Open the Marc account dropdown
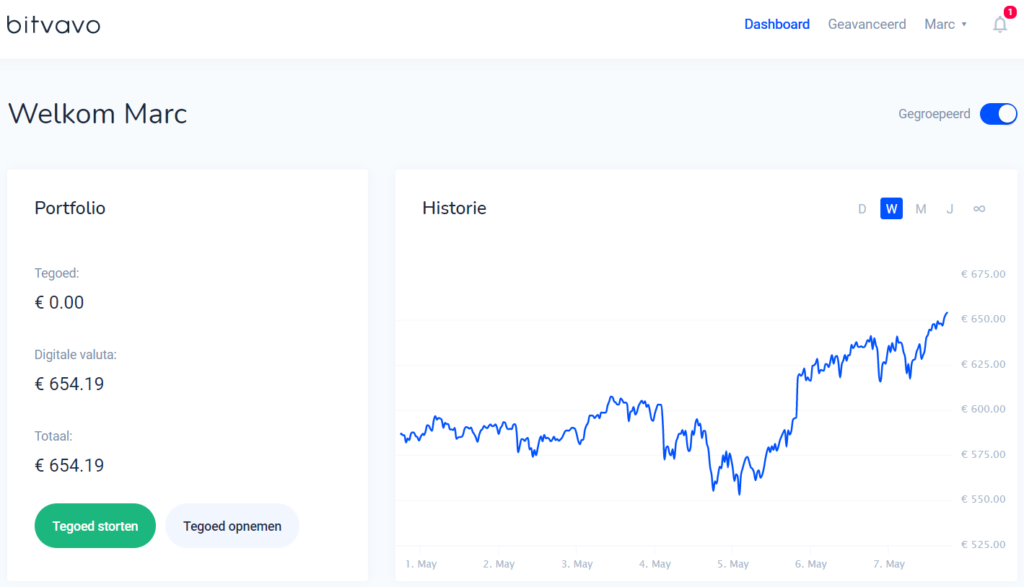 [945, 25]
